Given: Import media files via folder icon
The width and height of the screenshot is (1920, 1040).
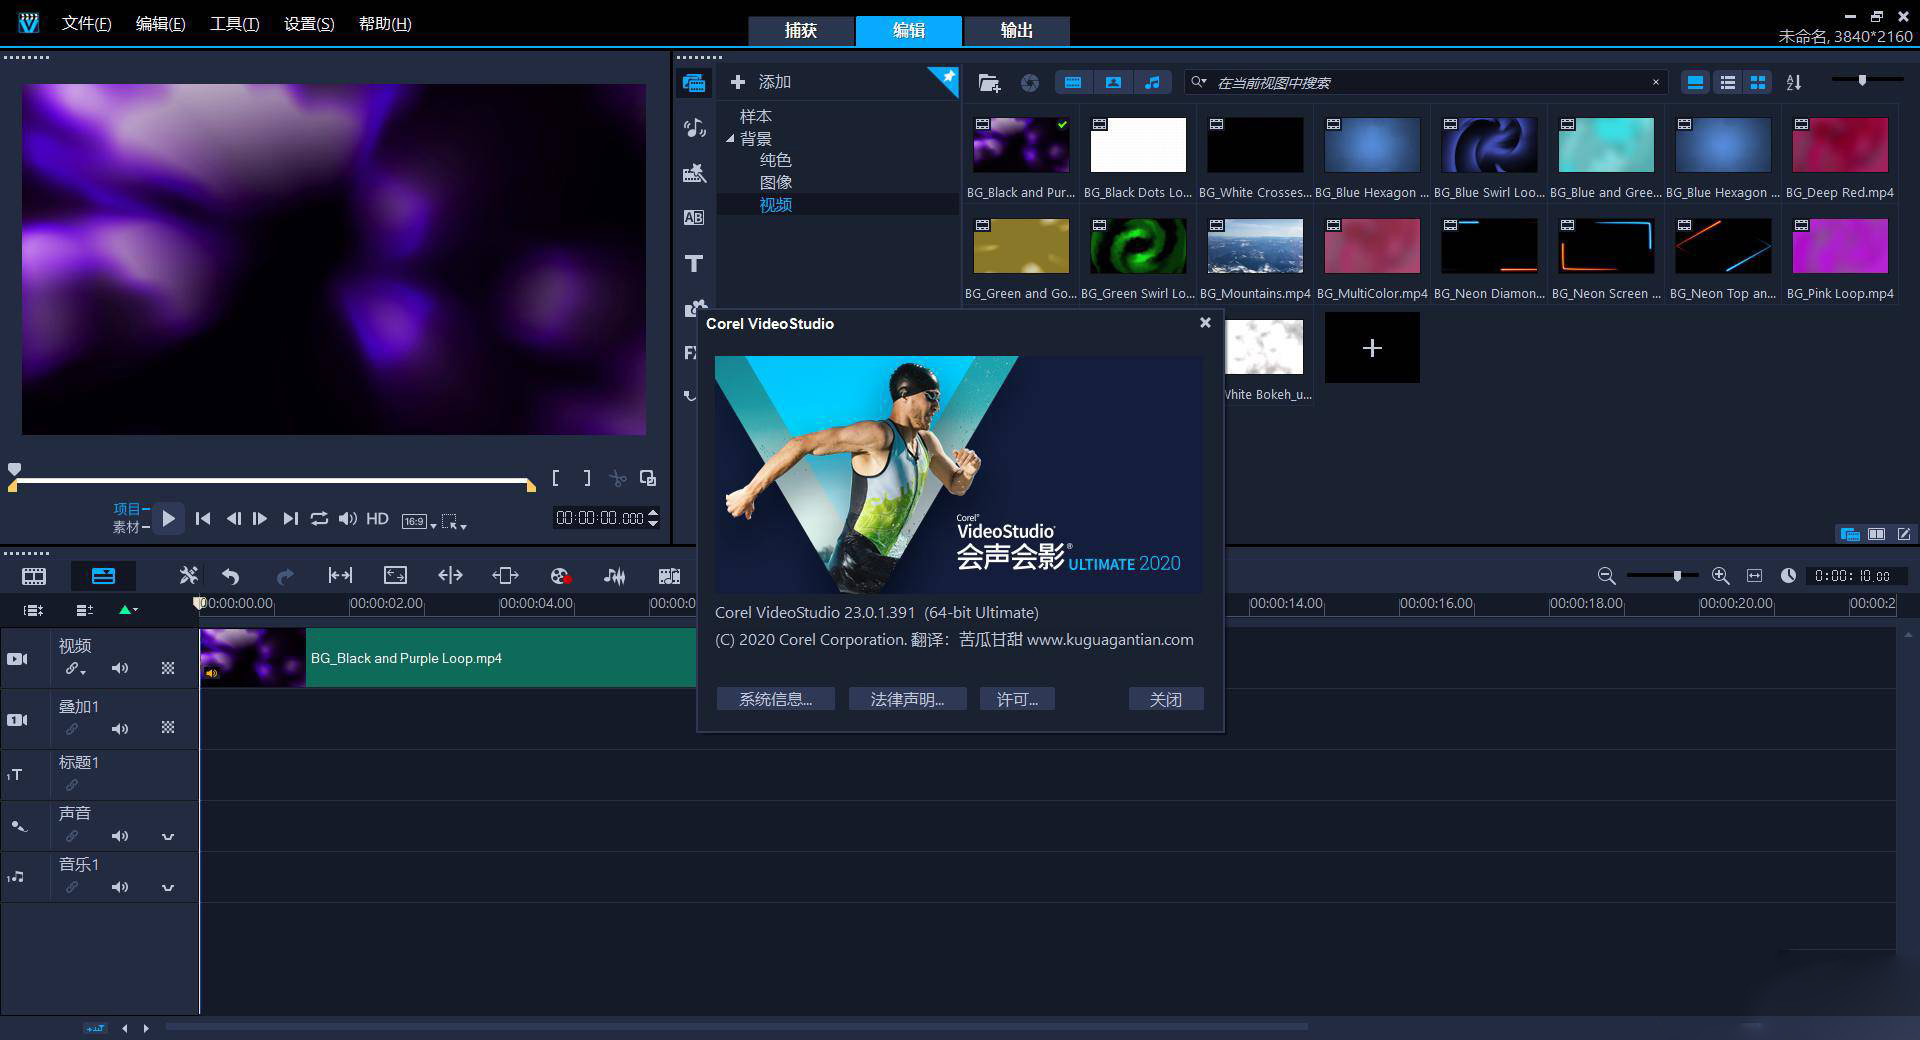Looking at the screenshot, I should (989, 83).
